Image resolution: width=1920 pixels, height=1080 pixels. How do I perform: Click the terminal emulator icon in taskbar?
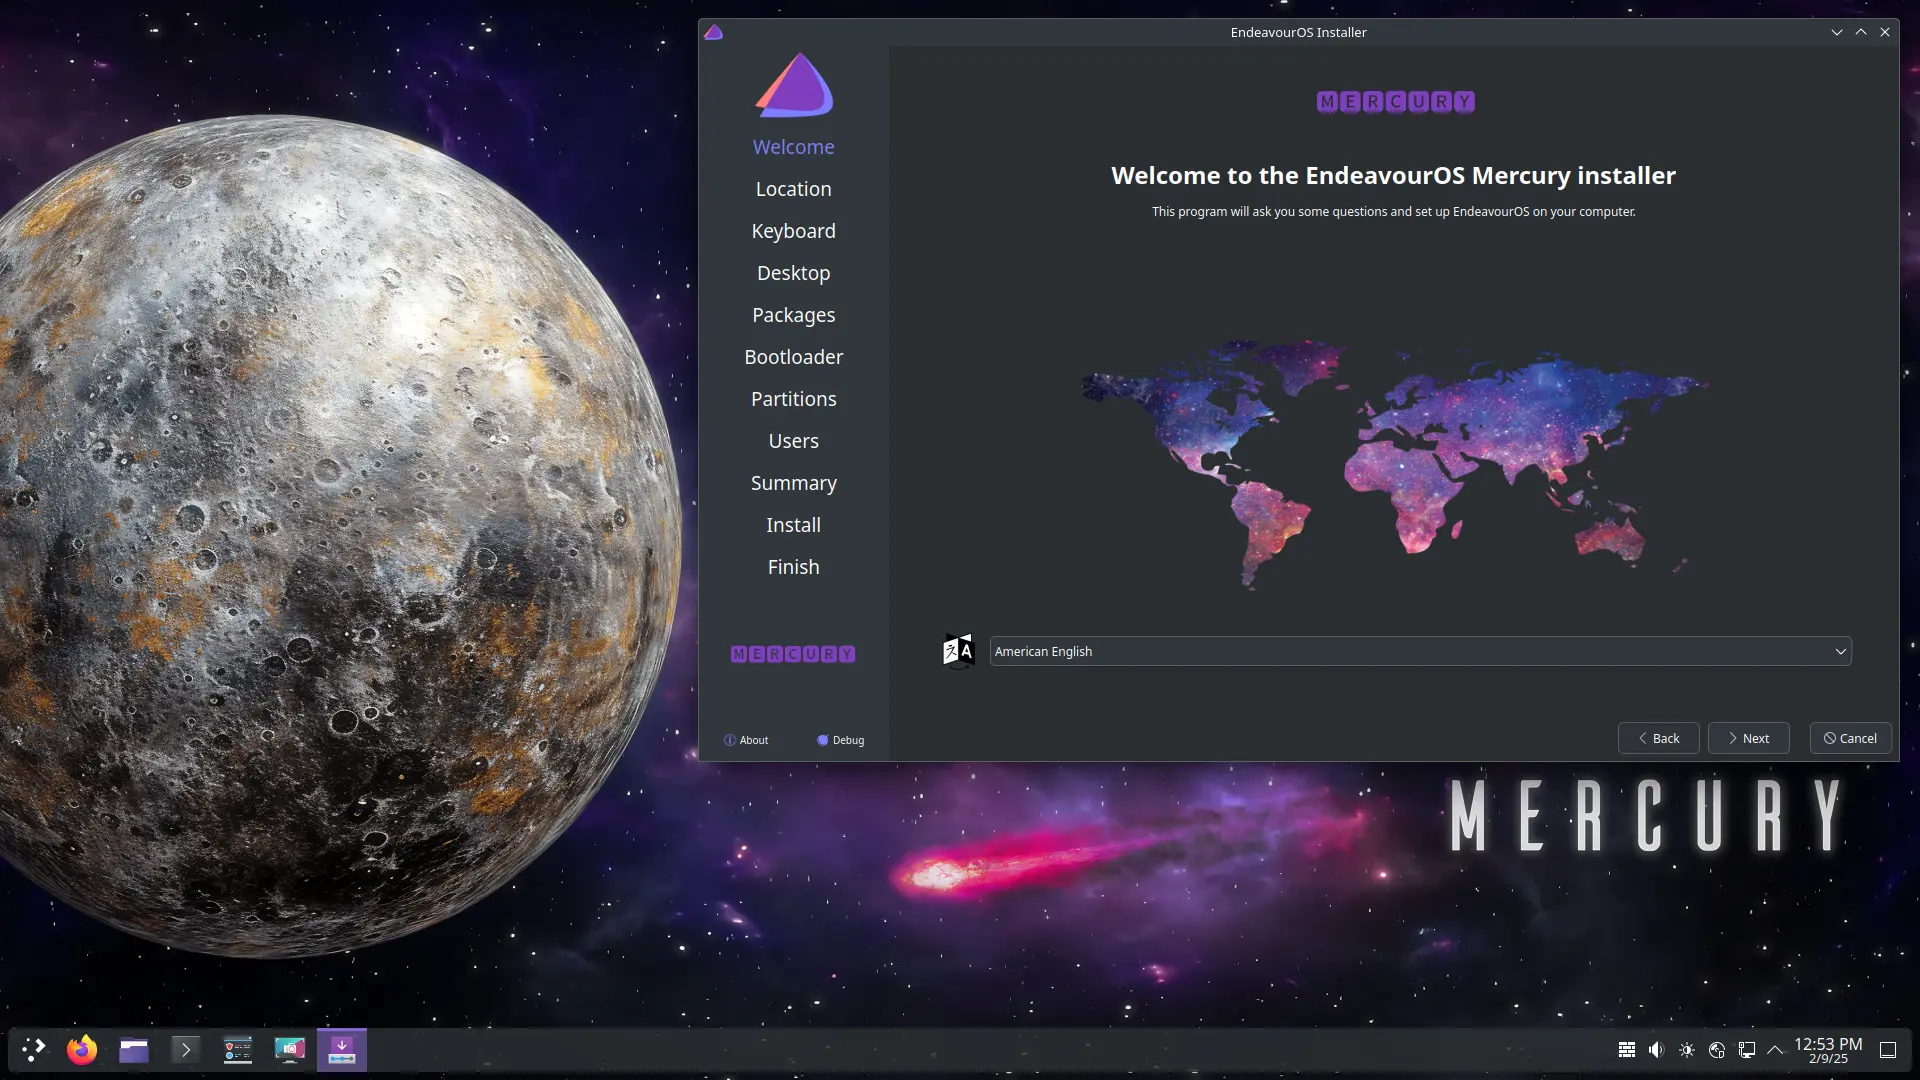pyautogui.click(x=185, y=1048)
